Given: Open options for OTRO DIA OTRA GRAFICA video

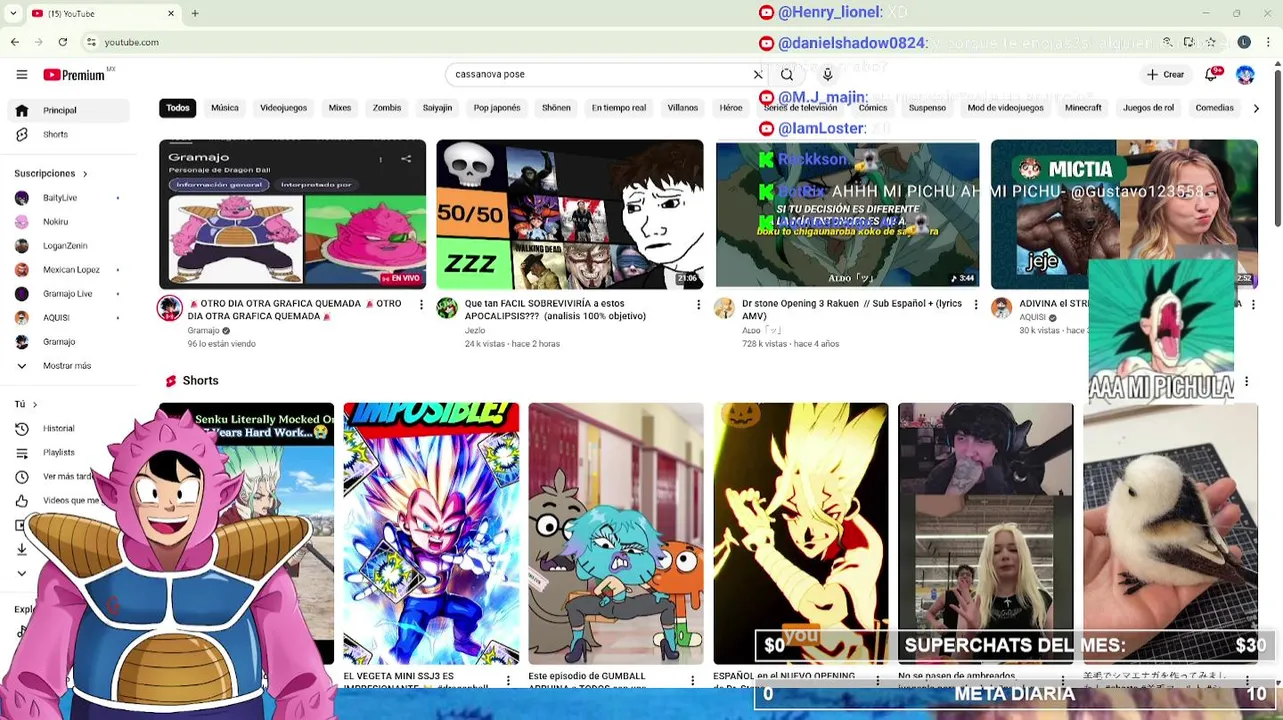Looking at the screenshot, I should [x=421, y=304].
